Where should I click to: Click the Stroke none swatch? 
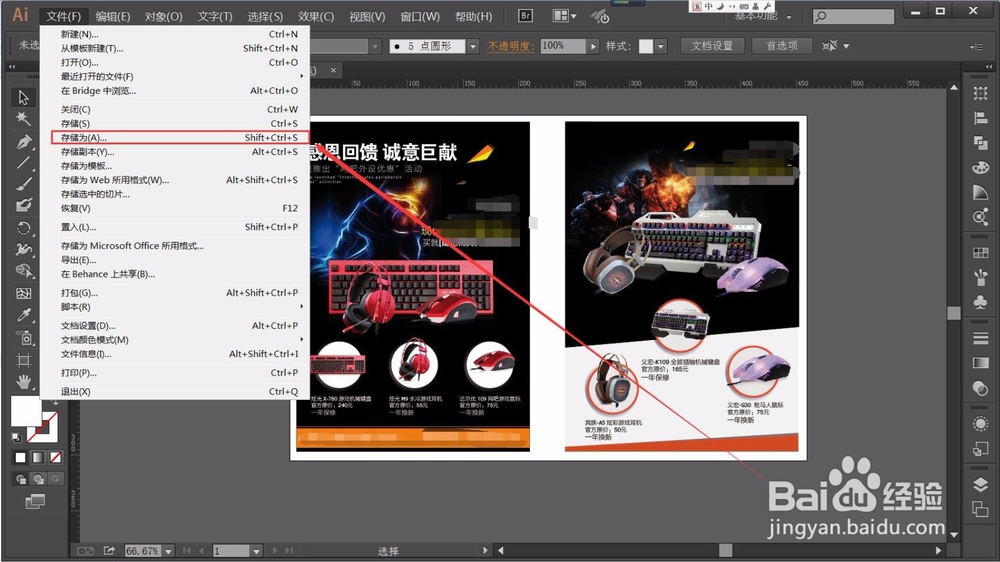coord(44,427)
